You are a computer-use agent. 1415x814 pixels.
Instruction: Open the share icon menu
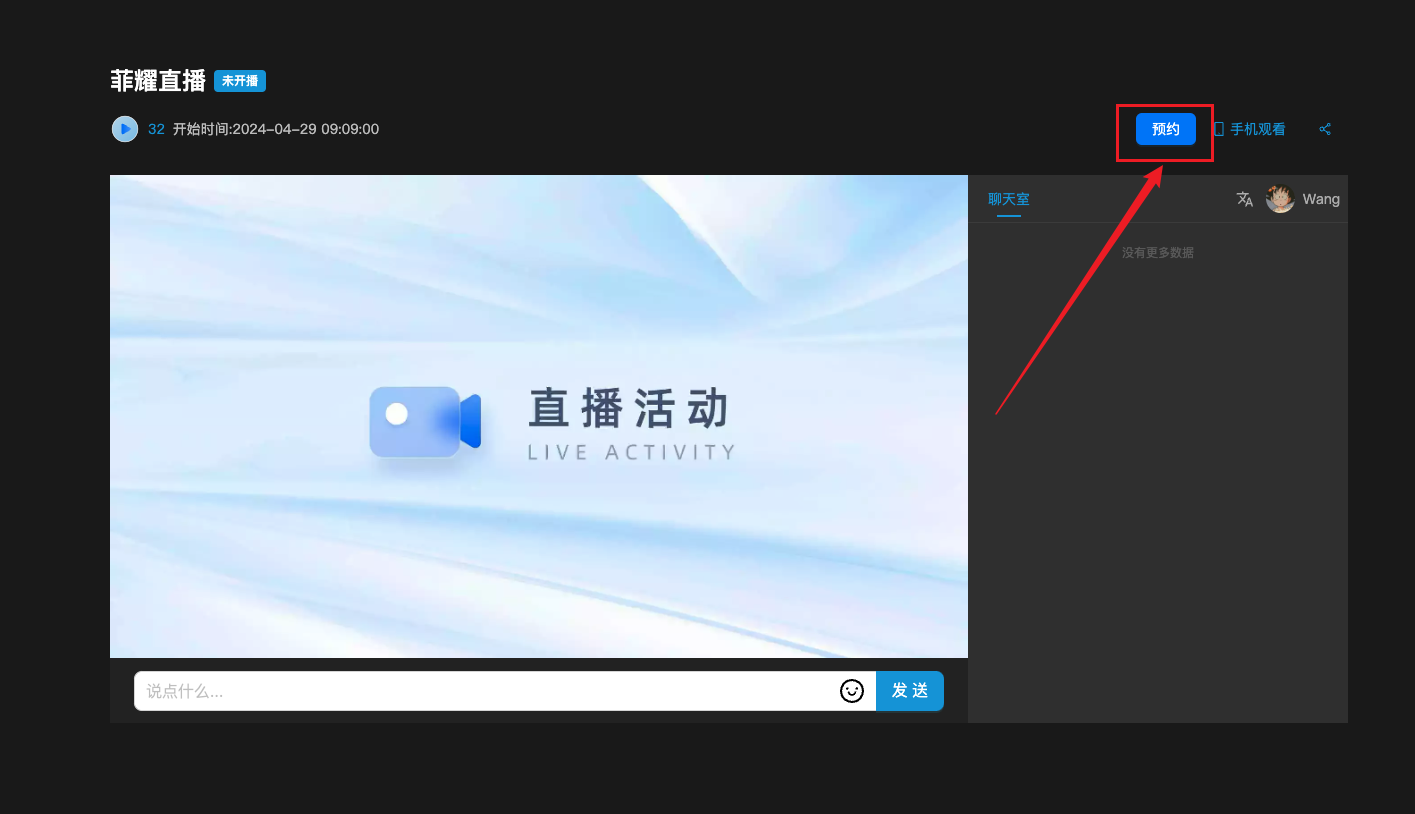[1325, 129]
